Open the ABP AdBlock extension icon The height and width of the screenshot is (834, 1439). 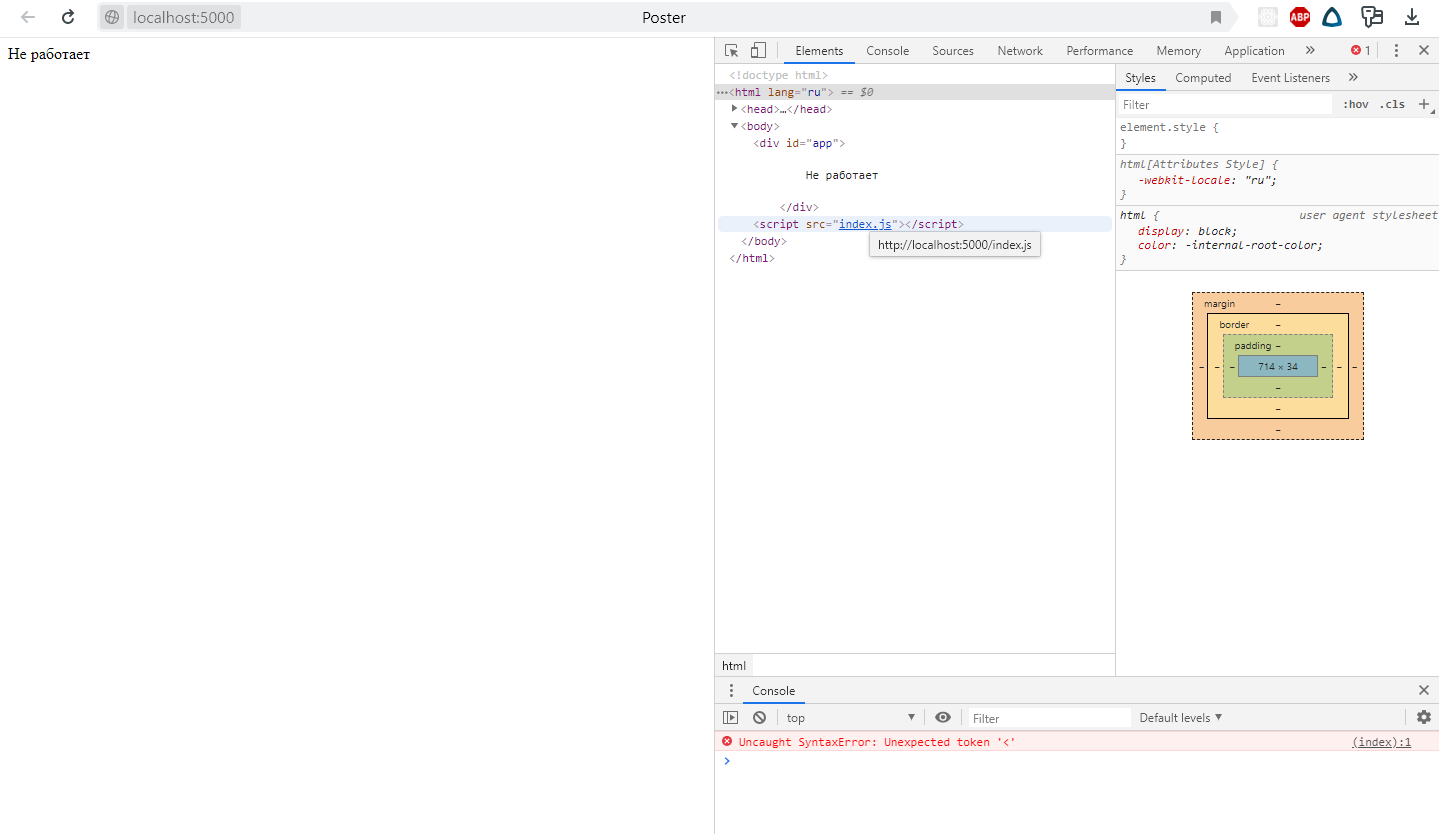pos(1299,17)
